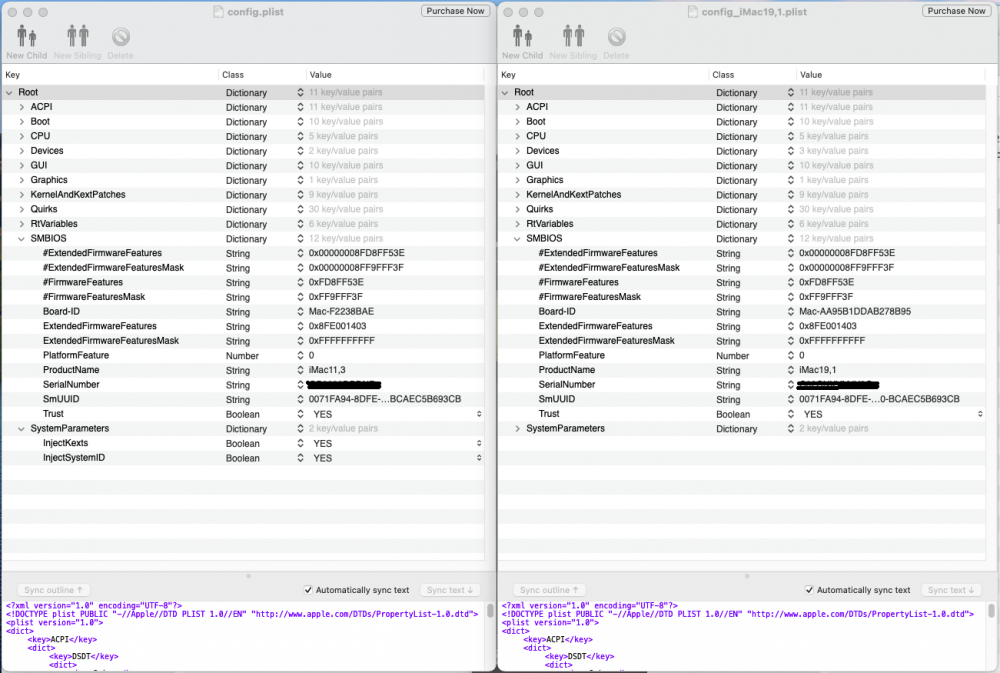Expand ACPI node in left window

coord(22,107)
